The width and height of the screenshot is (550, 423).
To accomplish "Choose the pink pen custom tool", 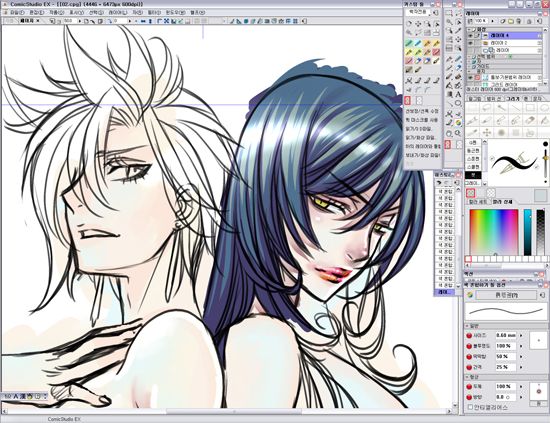I will [x=409, y=61].
